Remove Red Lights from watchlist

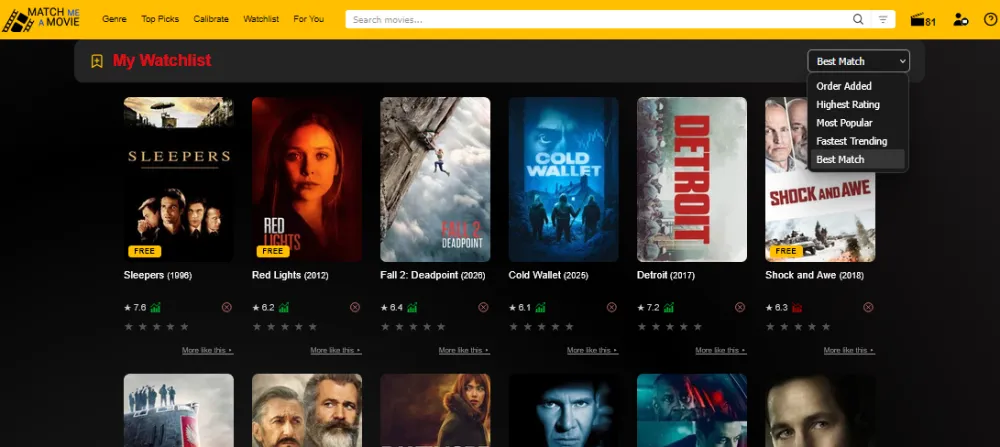point(355,307)
